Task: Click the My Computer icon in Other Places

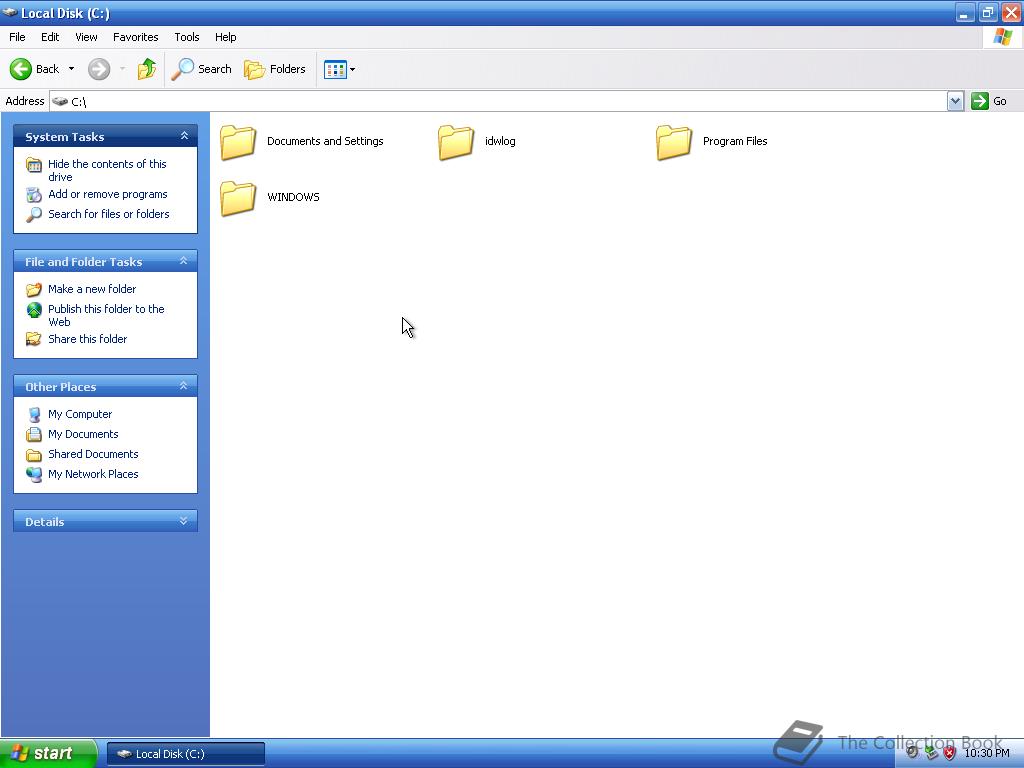Action: tap(34, 415)
